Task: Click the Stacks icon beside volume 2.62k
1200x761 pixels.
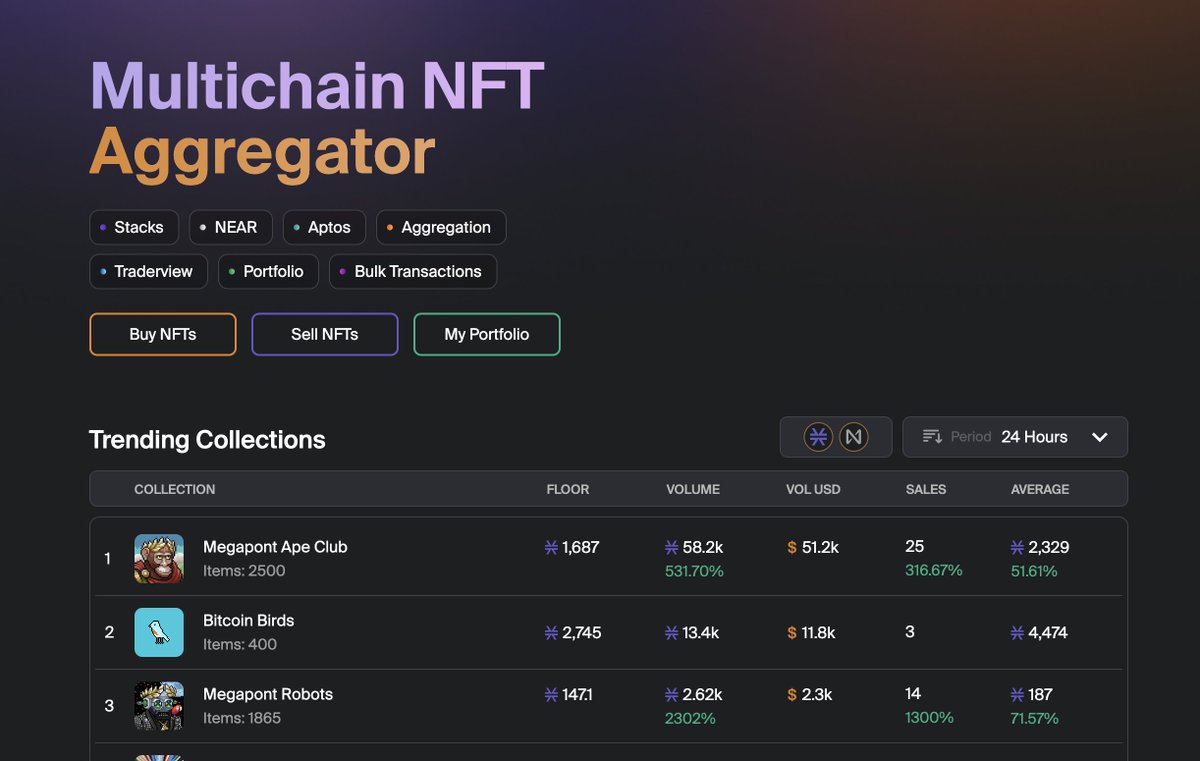Action: coord(671,694)
